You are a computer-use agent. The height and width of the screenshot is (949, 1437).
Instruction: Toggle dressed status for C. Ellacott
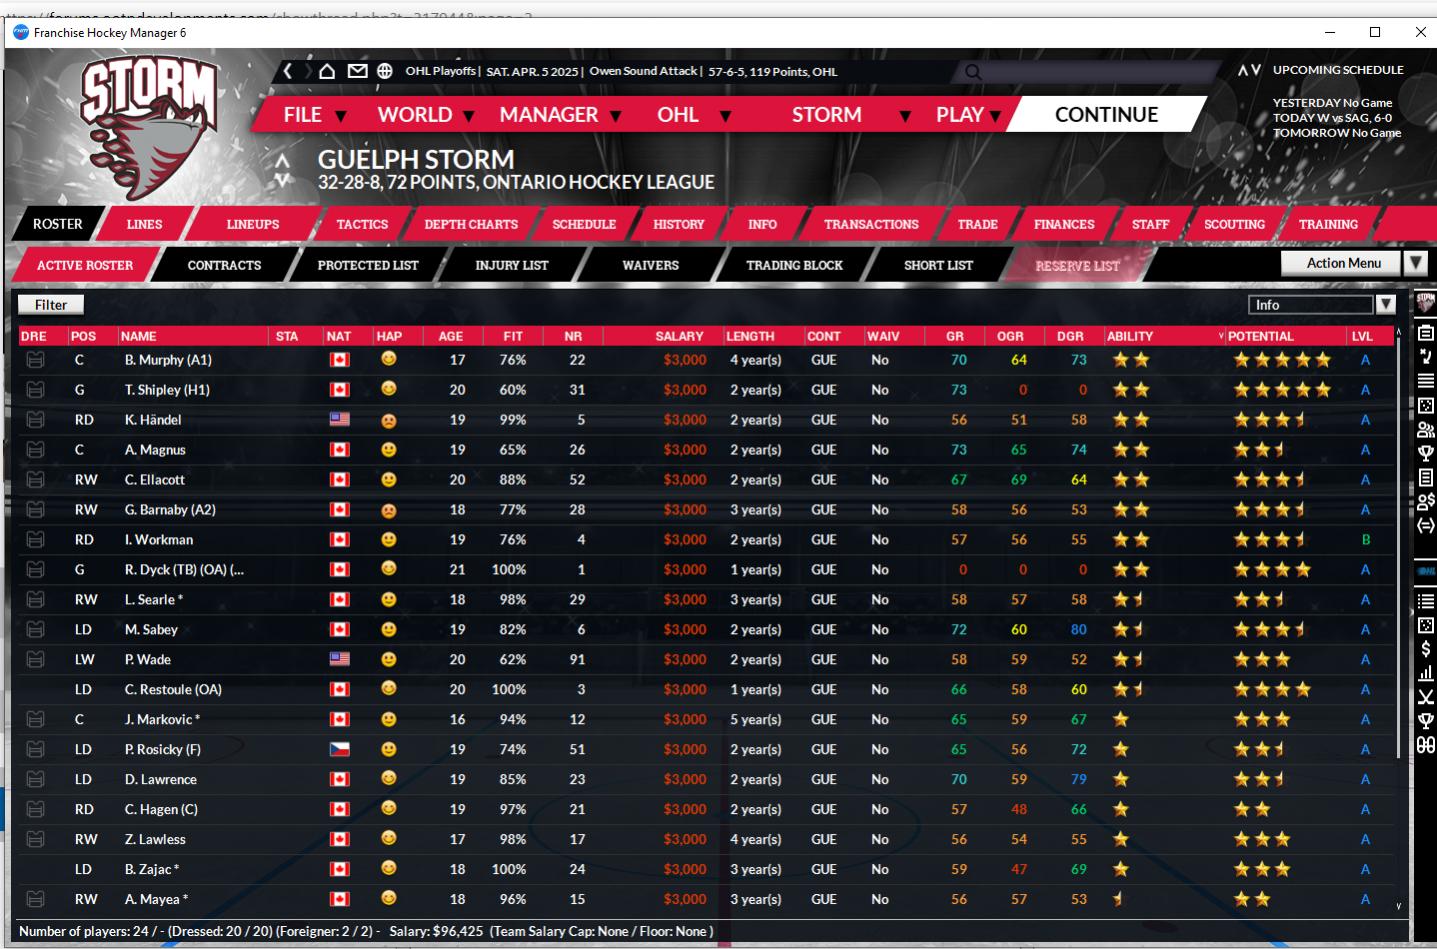pyautogui.click(x=35, y=480)
